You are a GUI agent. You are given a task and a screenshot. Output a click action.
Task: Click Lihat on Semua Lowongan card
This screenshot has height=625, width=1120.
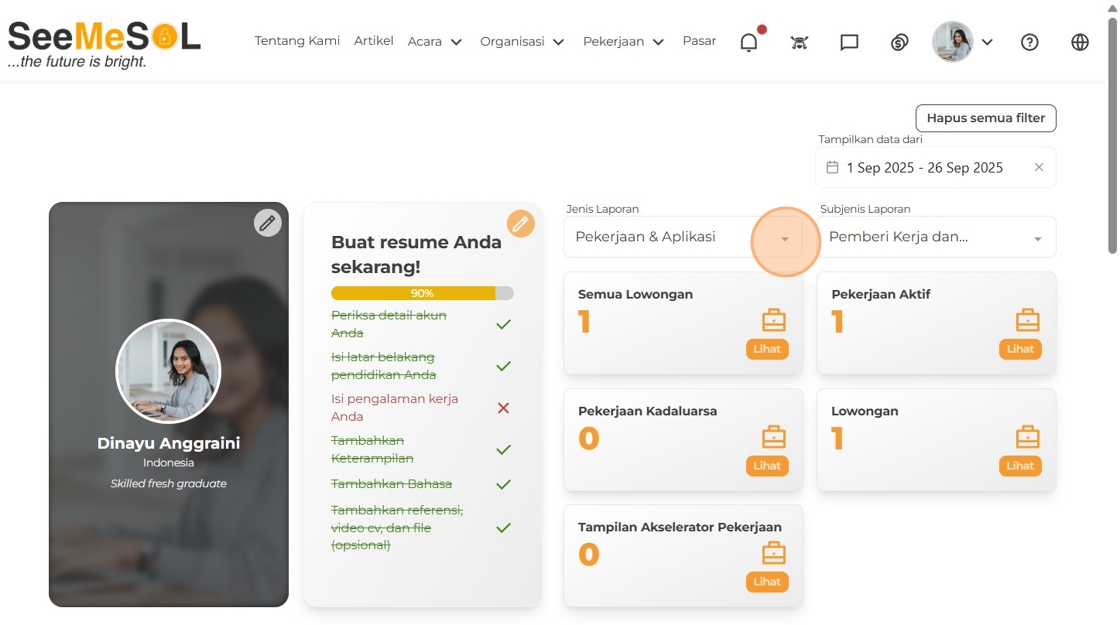coord(767,349)
